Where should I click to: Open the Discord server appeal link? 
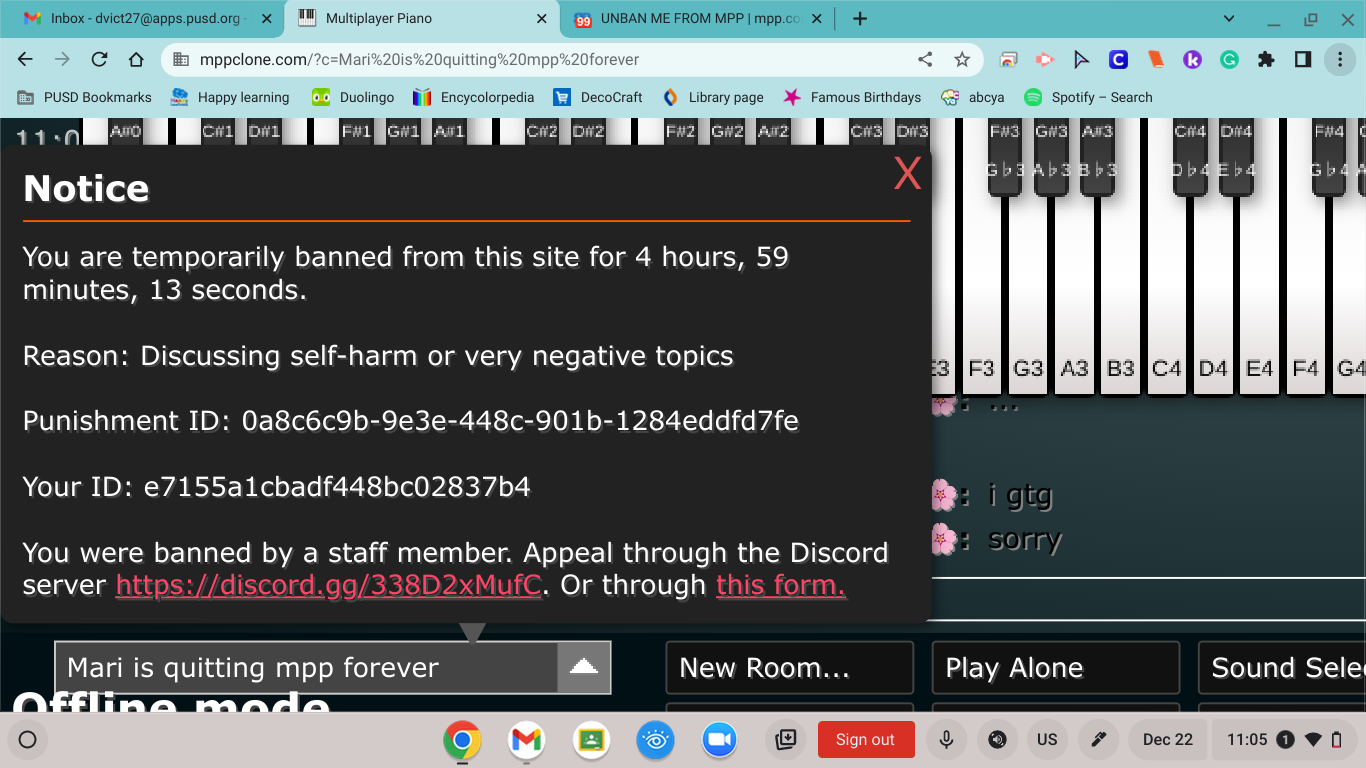[328, 585]
